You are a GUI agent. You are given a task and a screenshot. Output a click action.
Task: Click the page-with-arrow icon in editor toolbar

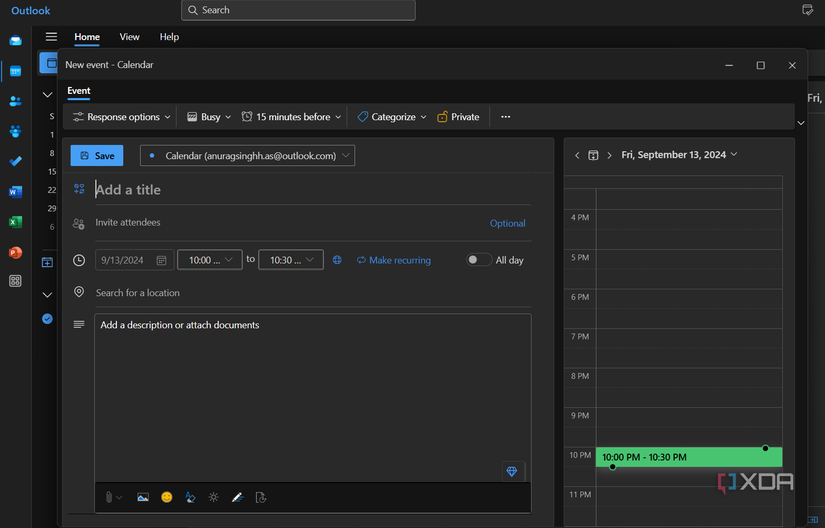261,497
